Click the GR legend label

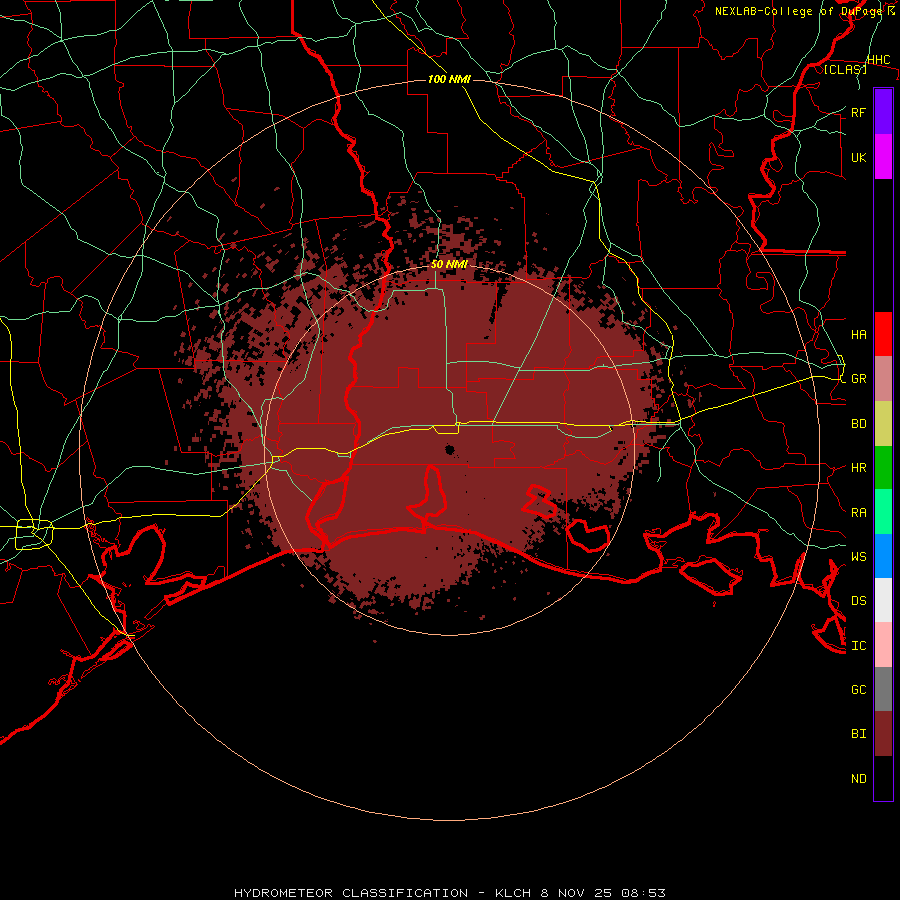(859, 379)
